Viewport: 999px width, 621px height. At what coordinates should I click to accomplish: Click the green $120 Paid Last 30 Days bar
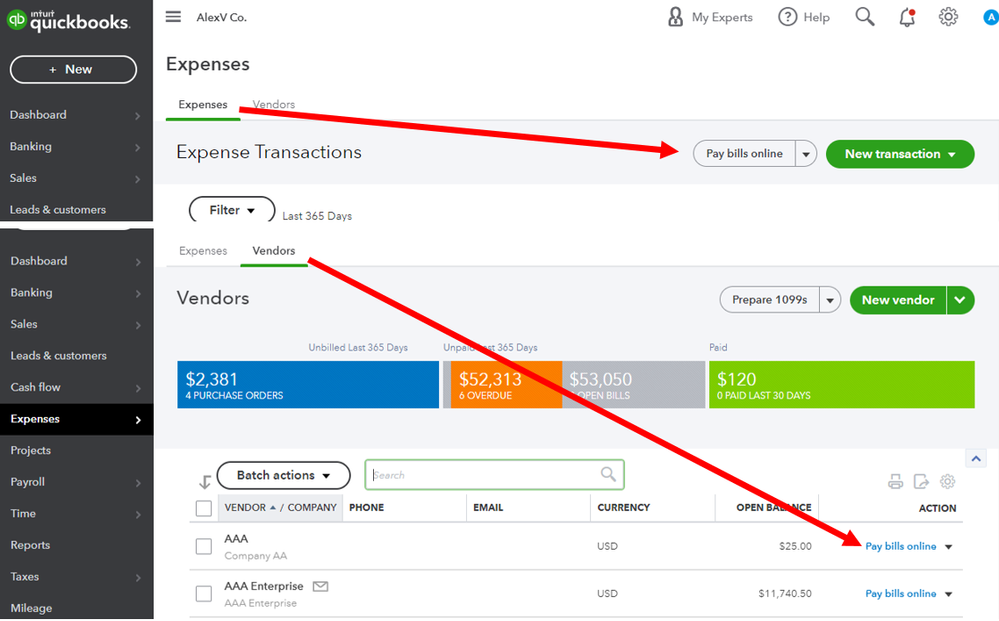pos(842,385)
